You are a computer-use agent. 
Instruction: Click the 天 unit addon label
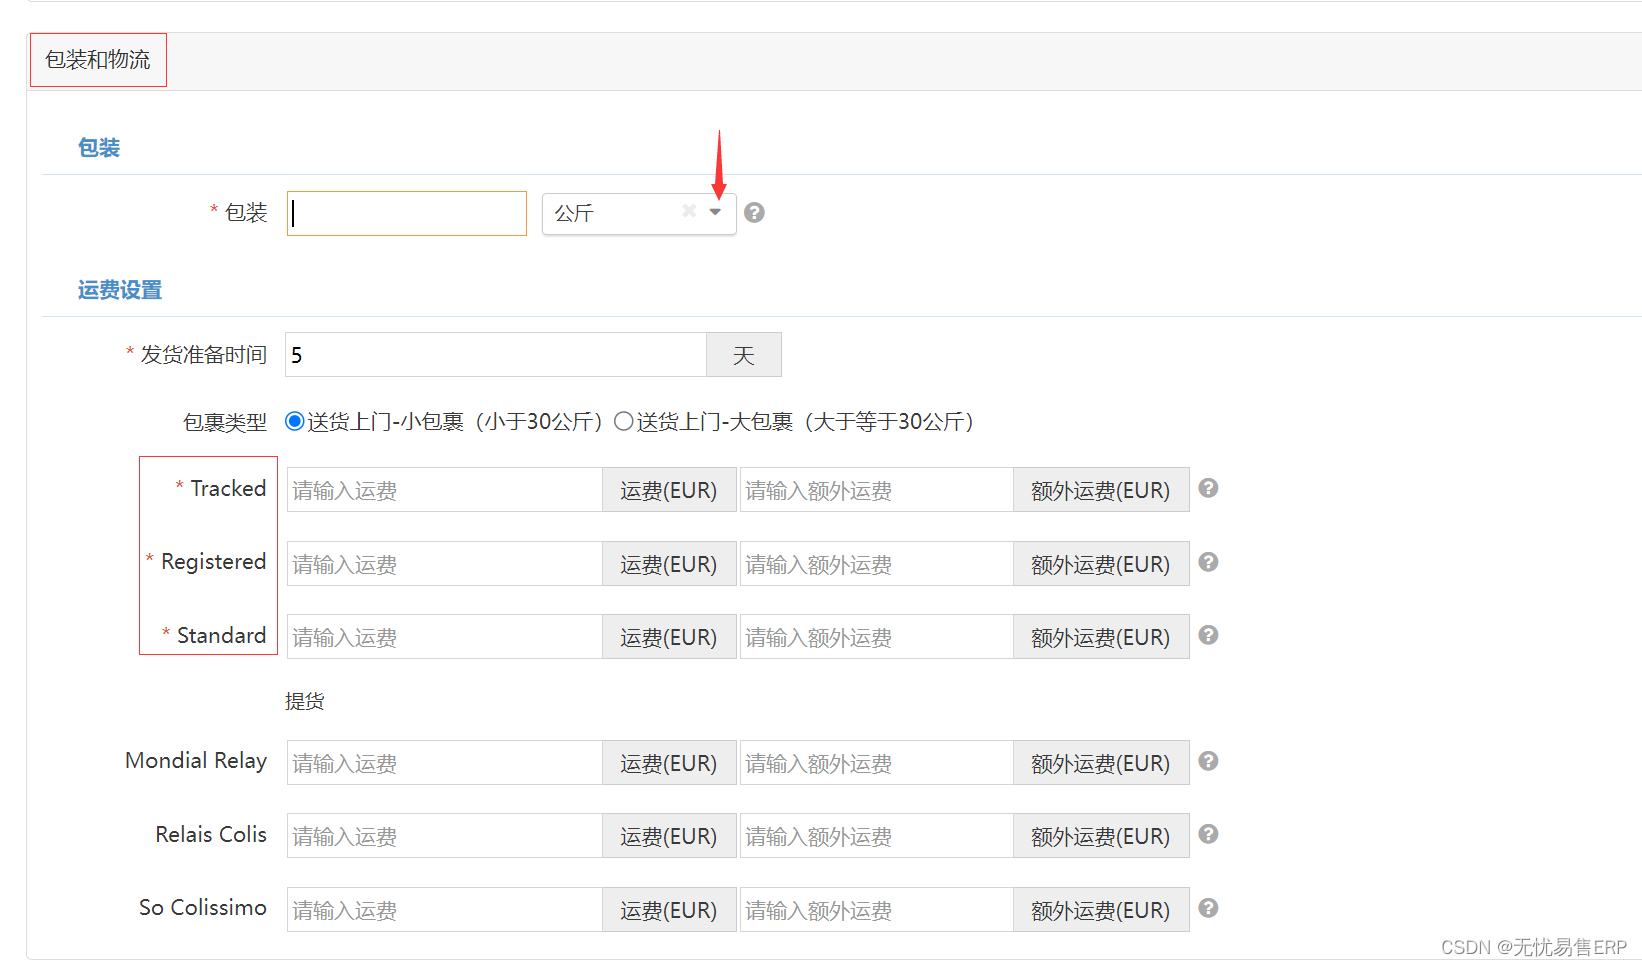[x=744, y=355]
